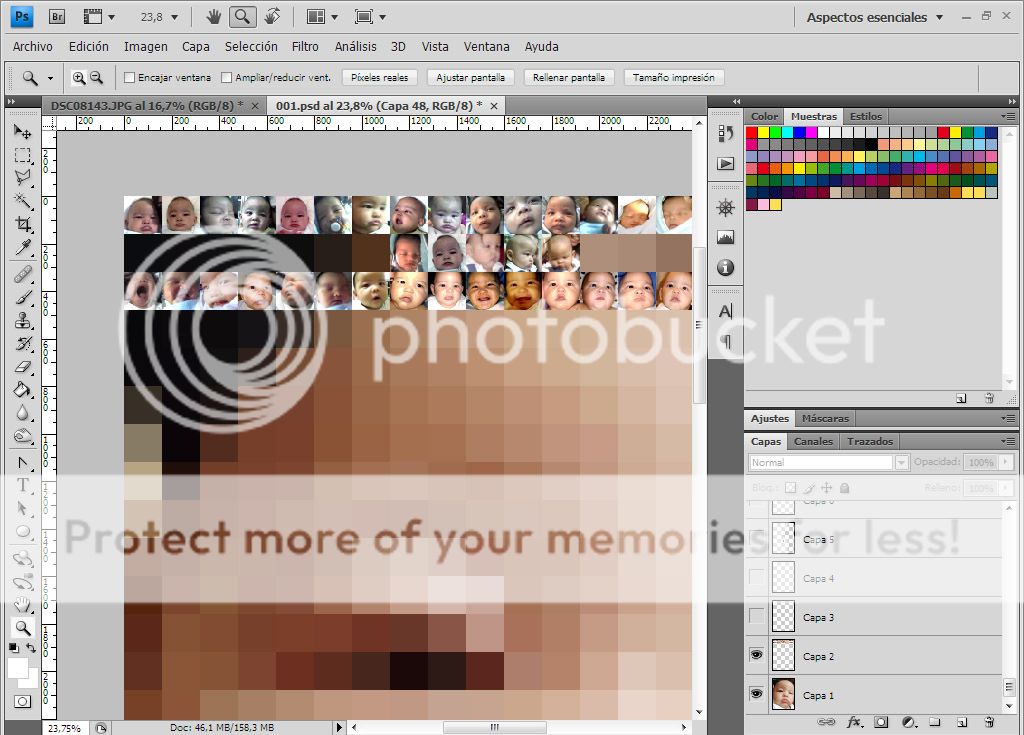
Task: Open the Opacidad slider dropdown arrow
Action: pos(1006,462)
